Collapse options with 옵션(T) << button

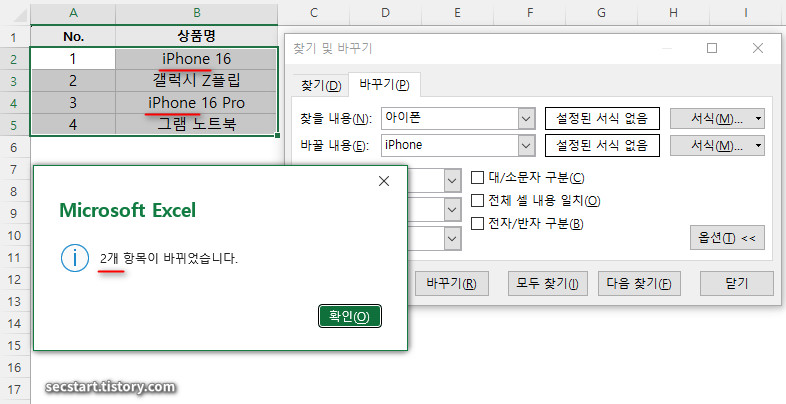click(727, 238)
